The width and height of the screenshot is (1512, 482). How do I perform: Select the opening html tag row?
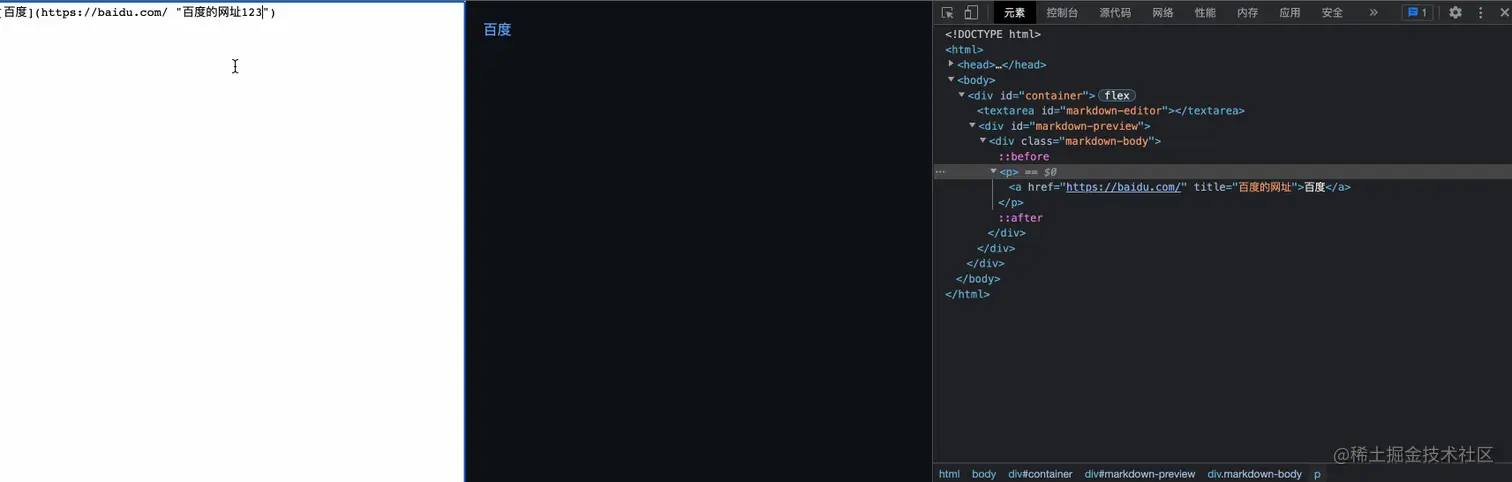[x=964, y=49]
